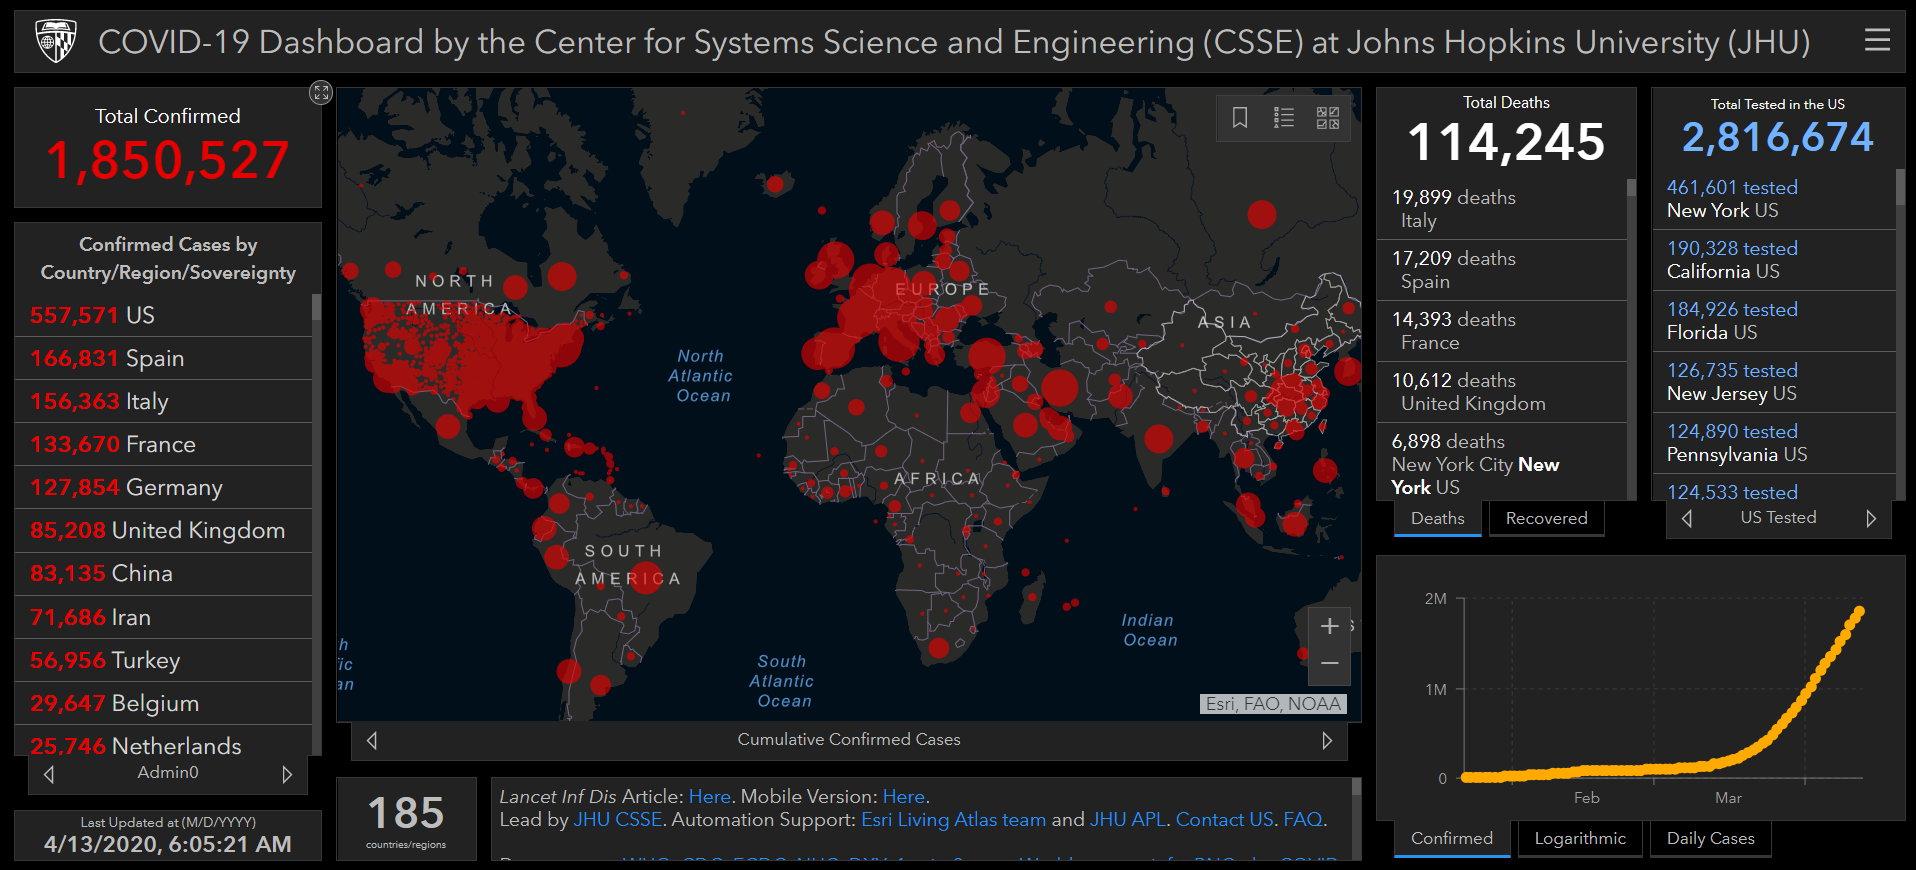Click the 17,209 deaths Spain entry
Screen dimensions: 1916x870
coord(1502,270)
